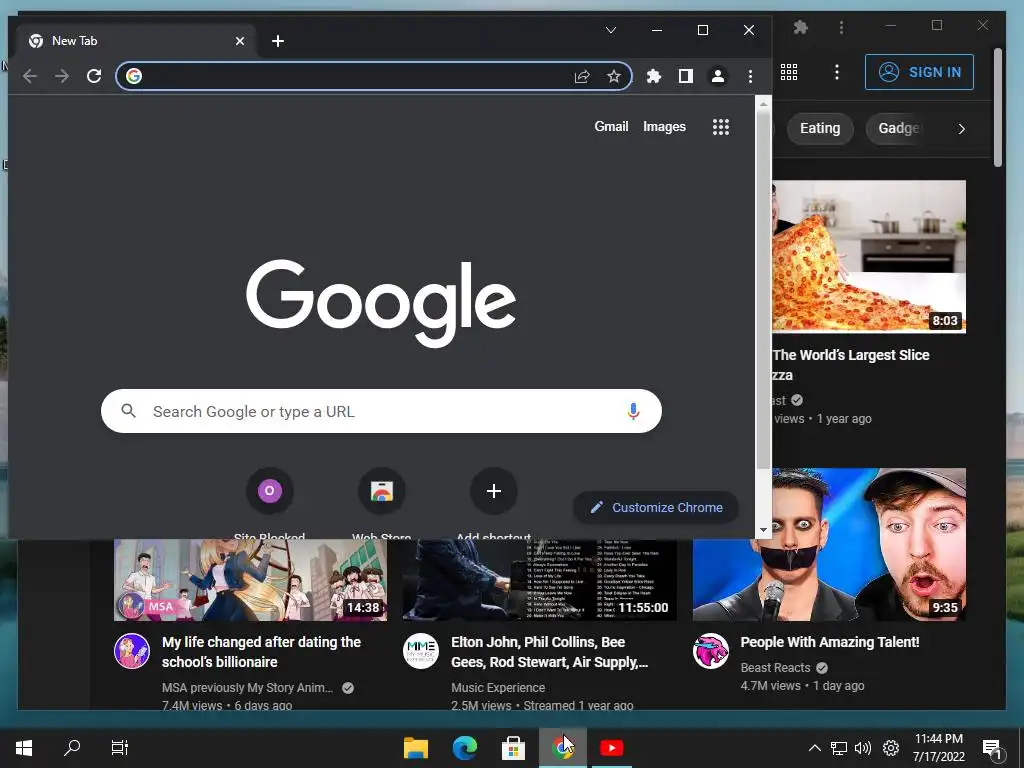Click the Beast Reacts channel name
Viewport: 1024px width, 768px height.
pyautogui.click(x=775, y=667)
